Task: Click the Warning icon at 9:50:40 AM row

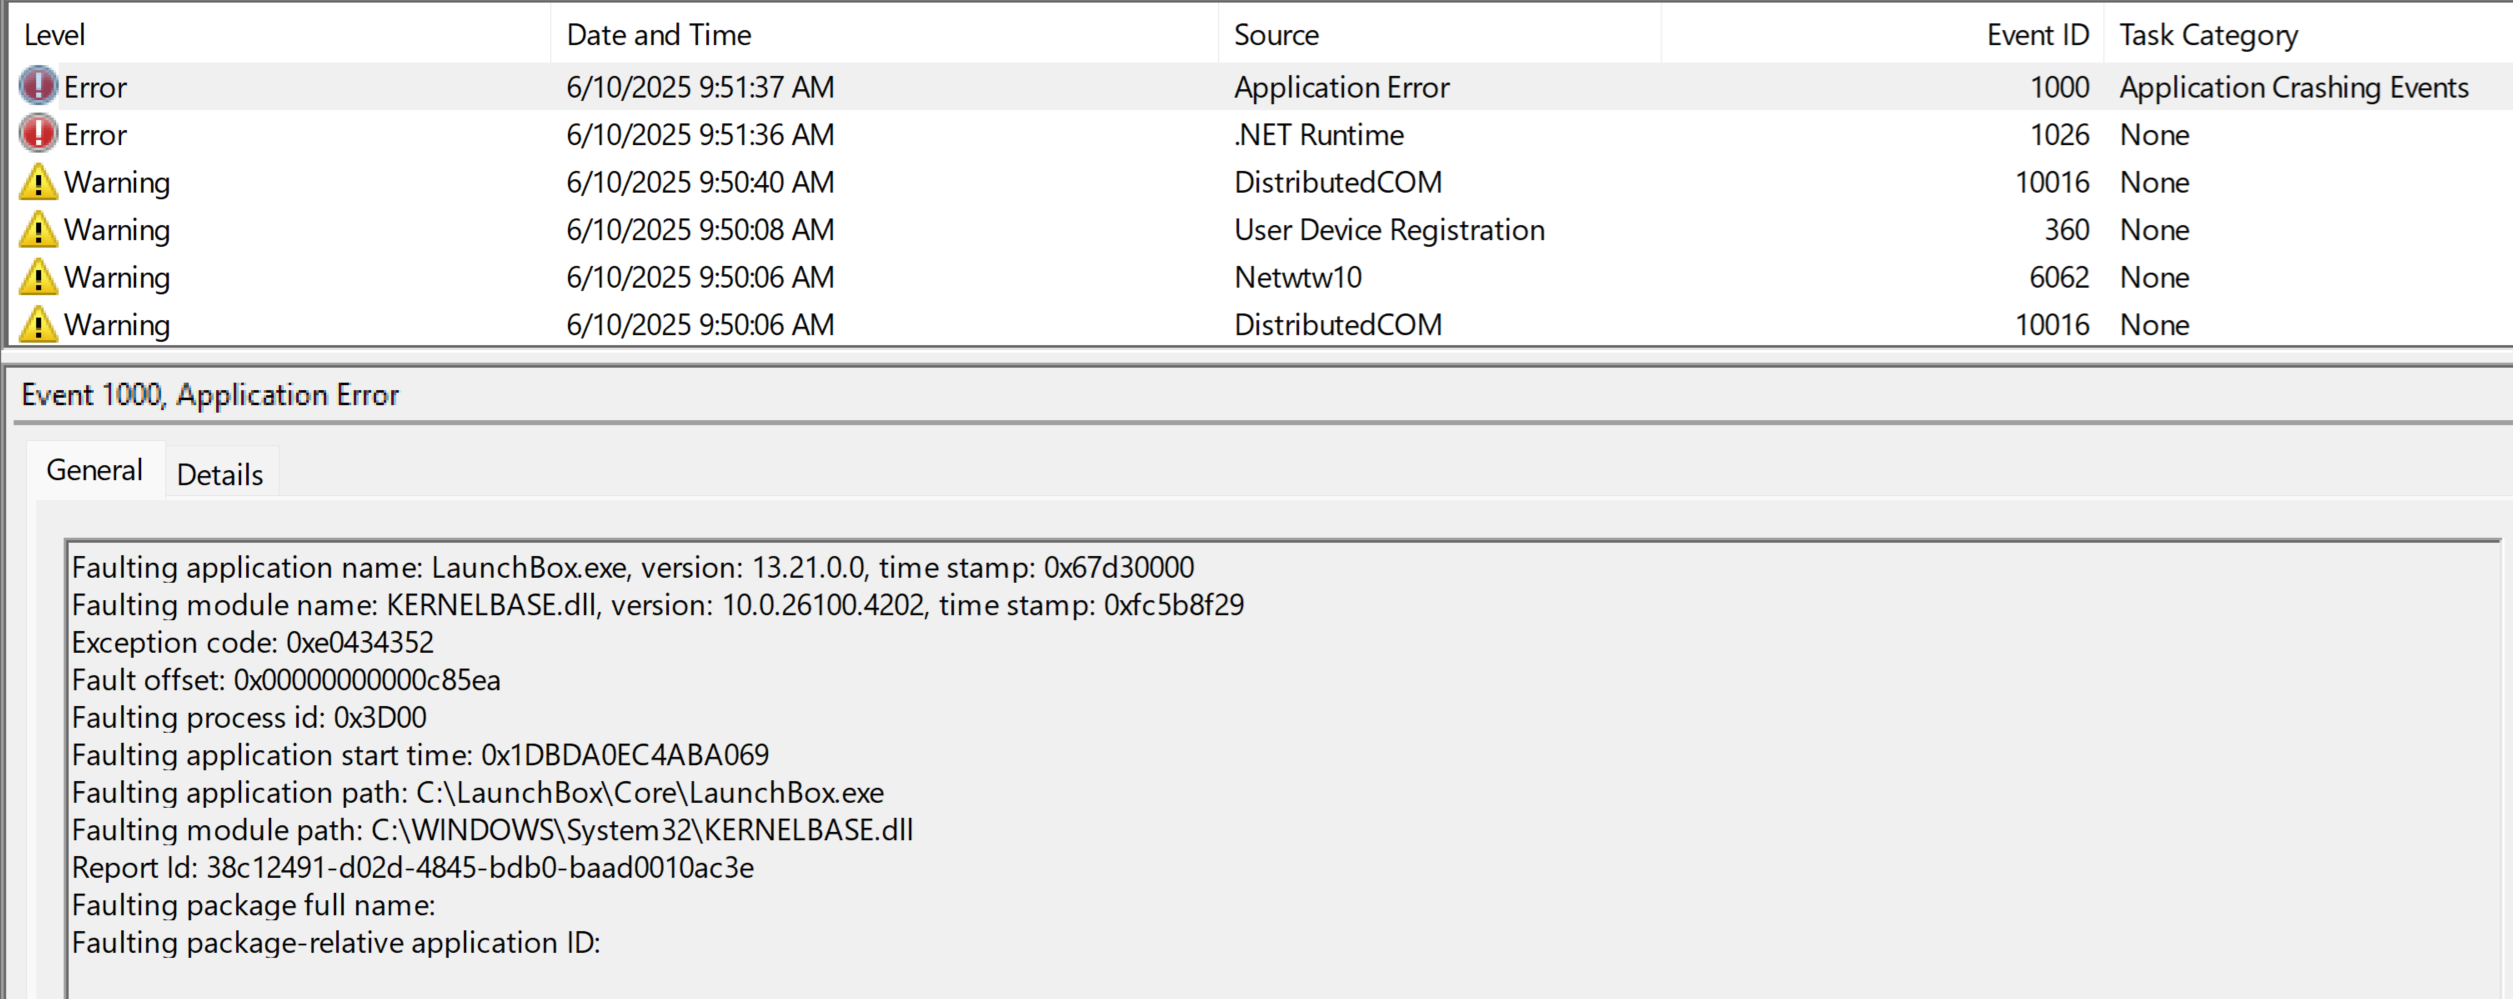Action: coord(38,181)
